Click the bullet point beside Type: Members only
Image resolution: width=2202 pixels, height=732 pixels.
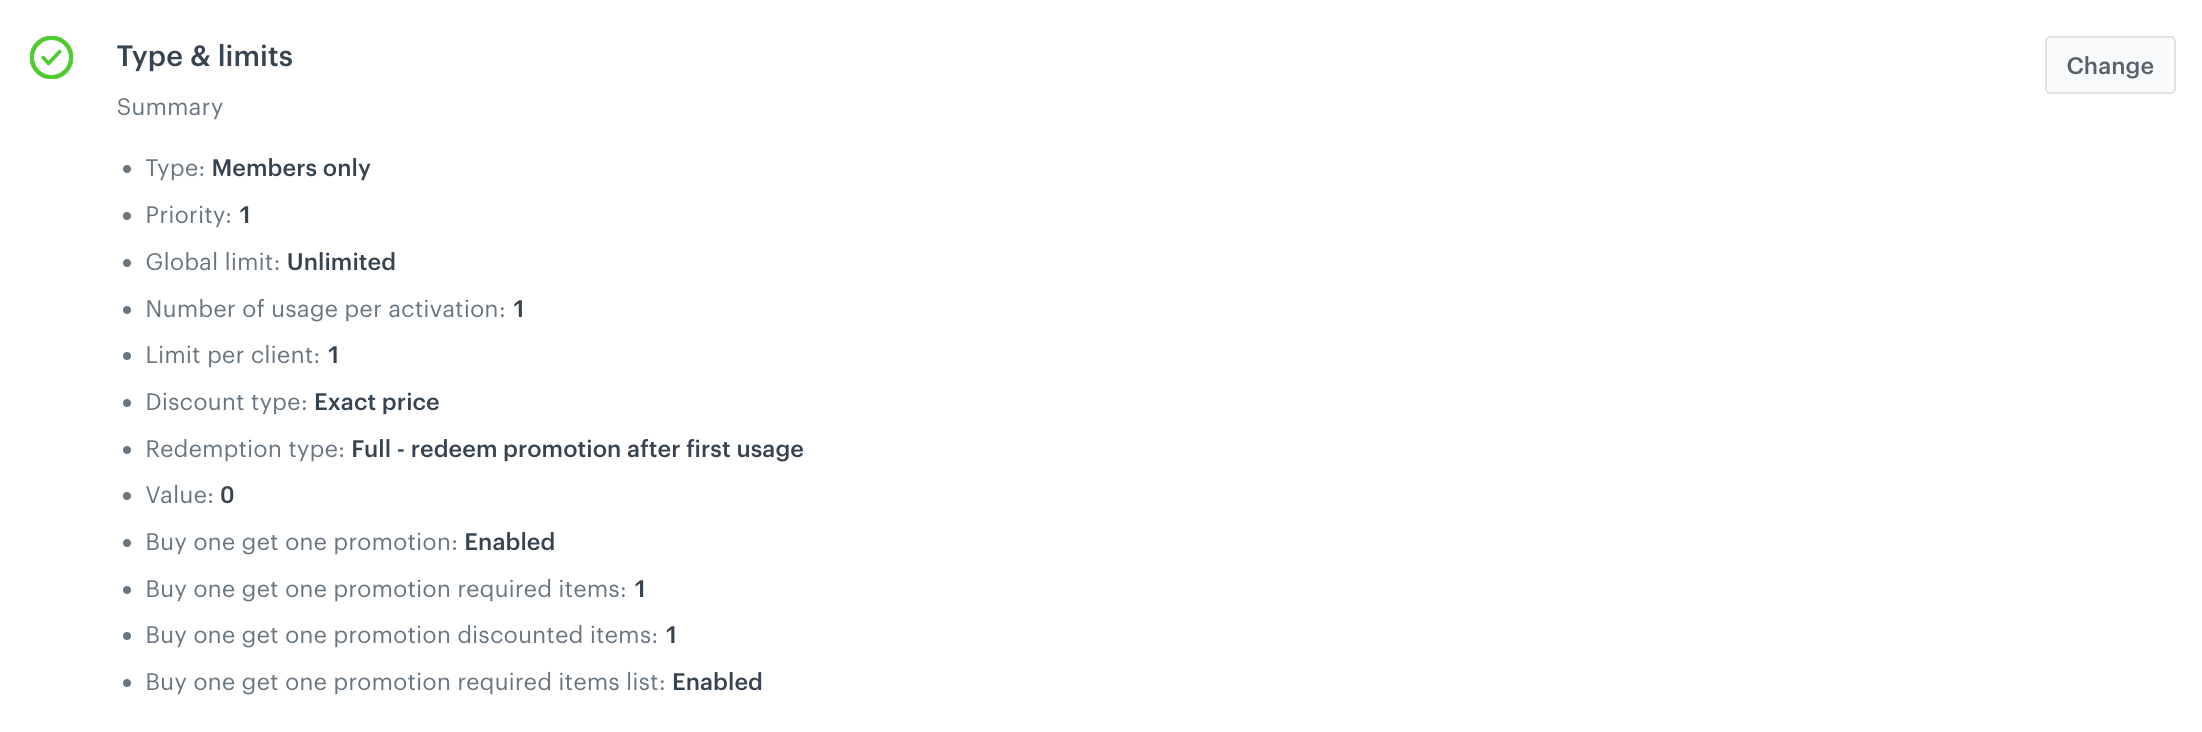(126, 169)
